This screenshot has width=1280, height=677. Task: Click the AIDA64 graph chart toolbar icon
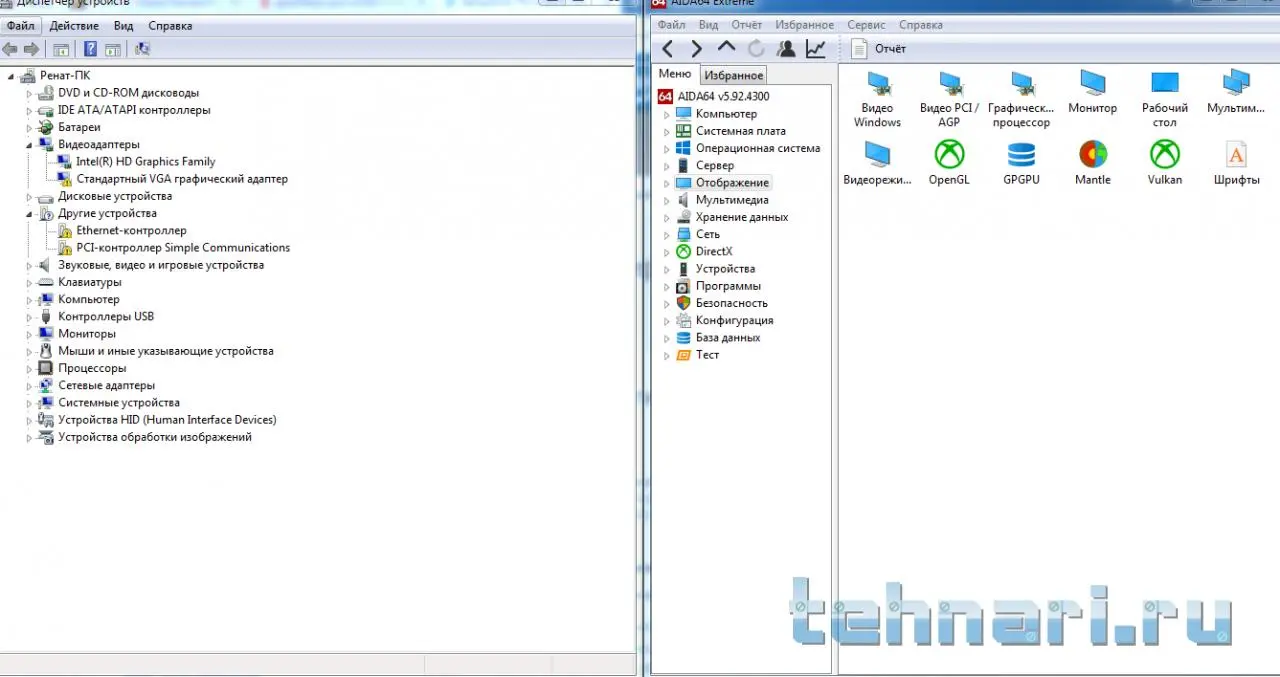click(x=816, y=48)
